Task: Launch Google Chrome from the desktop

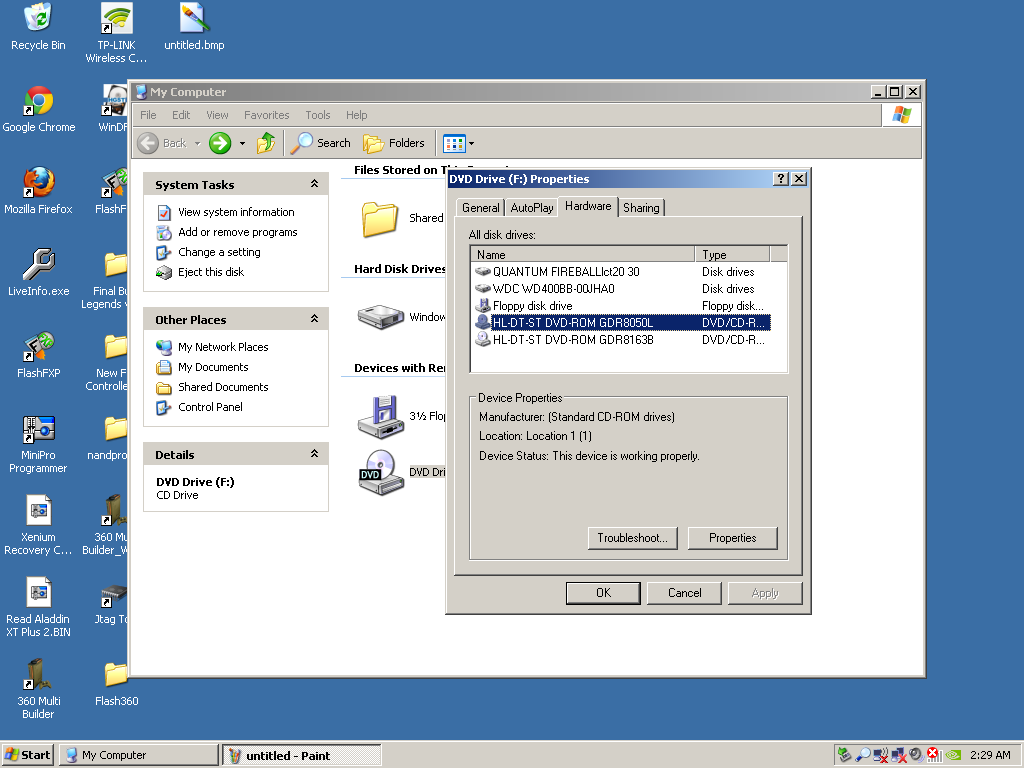Action: click(39, 109)
